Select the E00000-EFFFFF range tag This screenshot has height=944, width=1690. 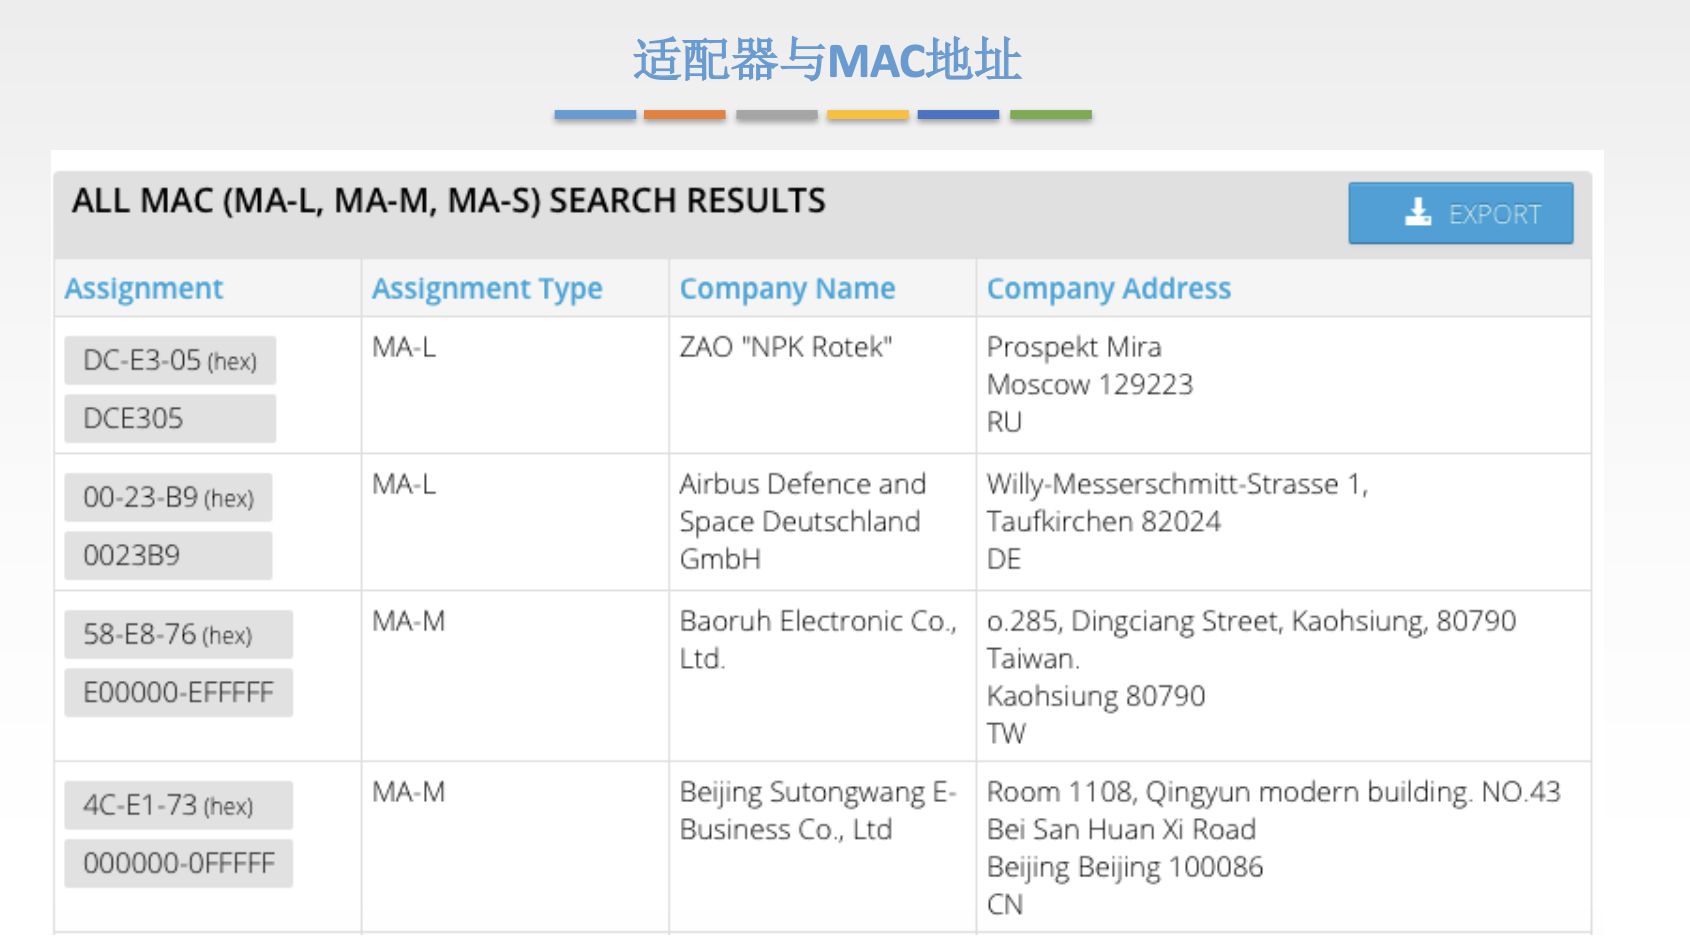(x=178, y=692)
